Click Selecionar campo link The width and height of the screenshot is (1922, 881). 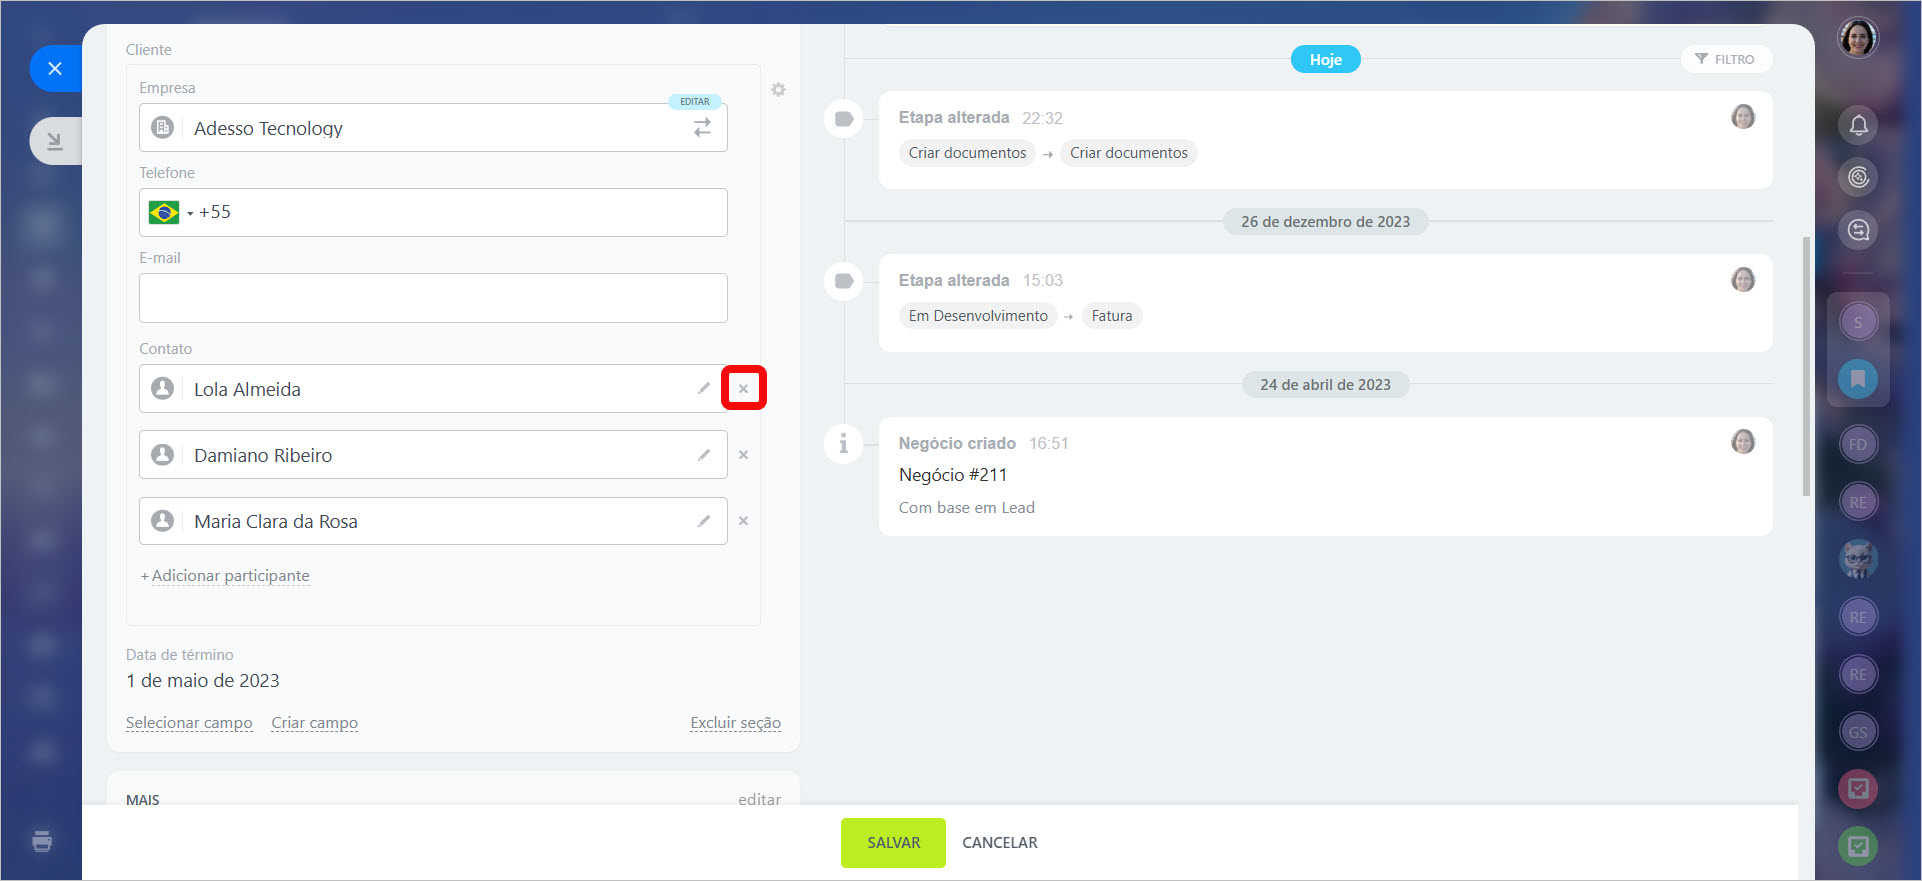point(189,723)
